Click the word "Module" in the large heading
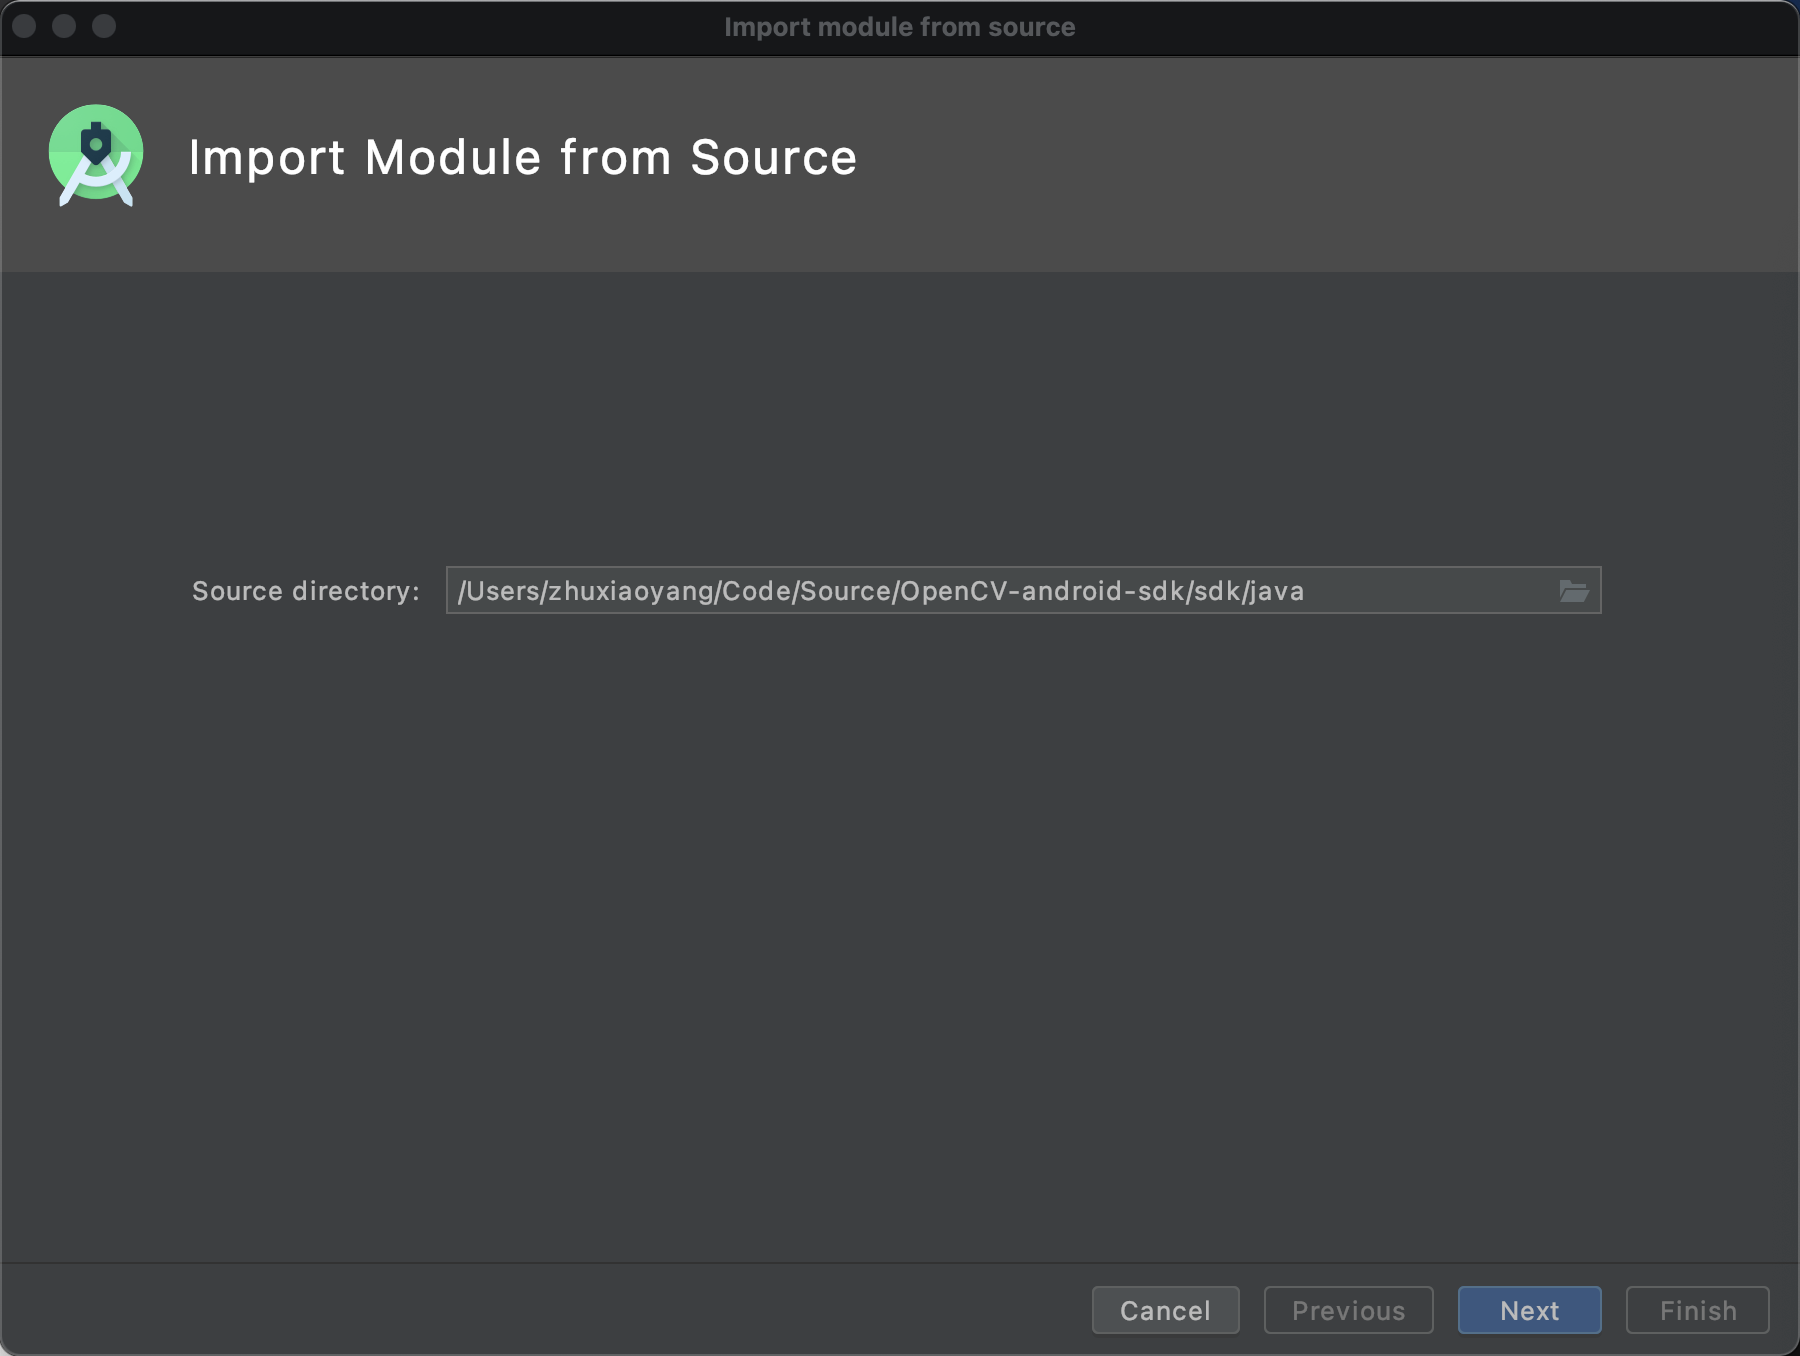1800x1356 pixels. tap(453, 158)
